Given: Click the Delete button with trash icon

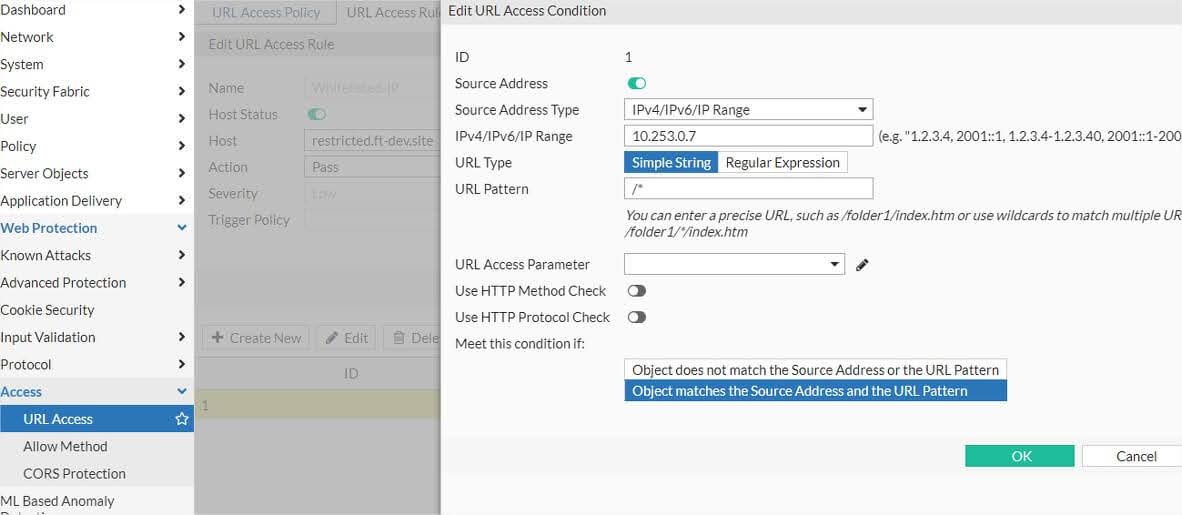Looking at the screenshot, I should tap(412, 338).
